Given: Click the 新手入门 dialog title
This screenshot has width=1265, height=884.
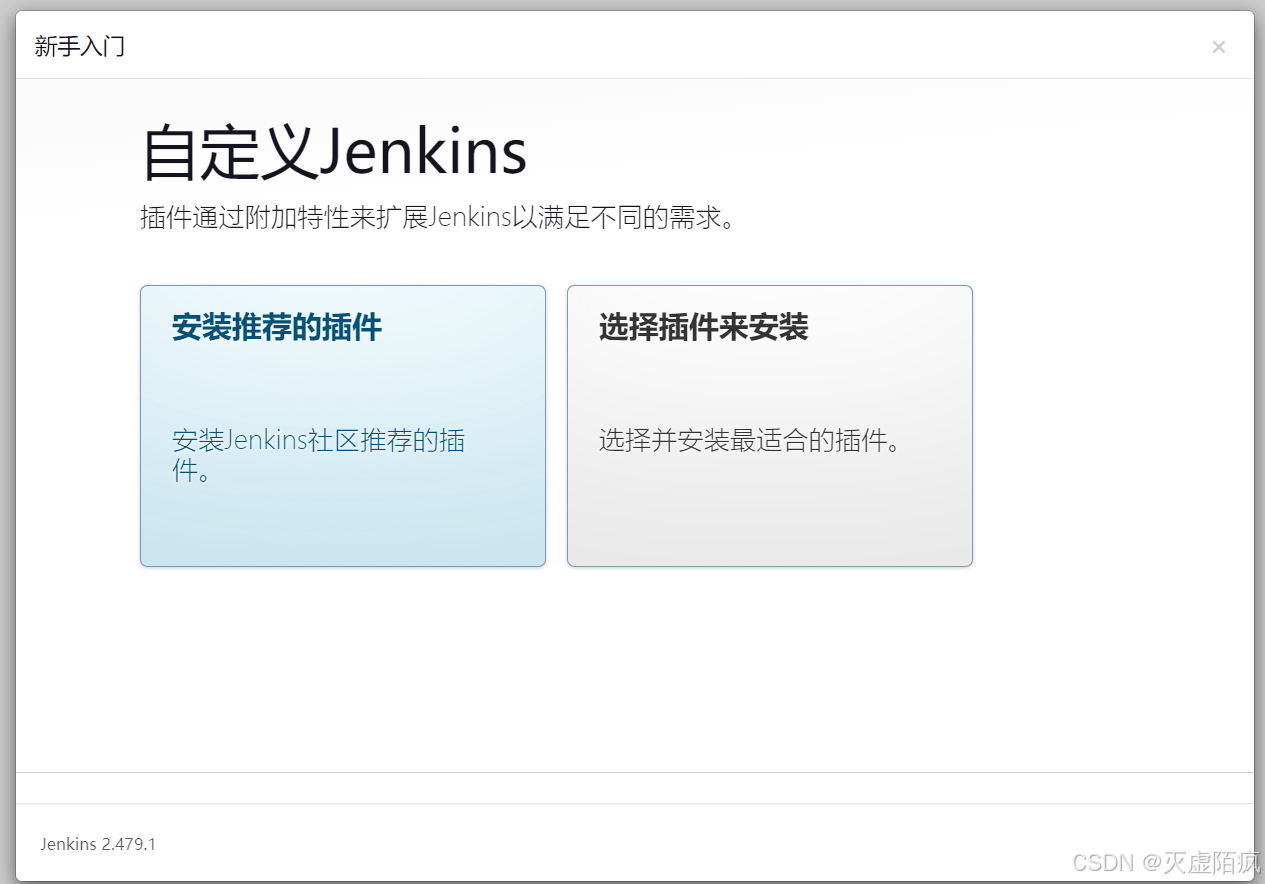Looking at the screenshot, I should 80,46.
